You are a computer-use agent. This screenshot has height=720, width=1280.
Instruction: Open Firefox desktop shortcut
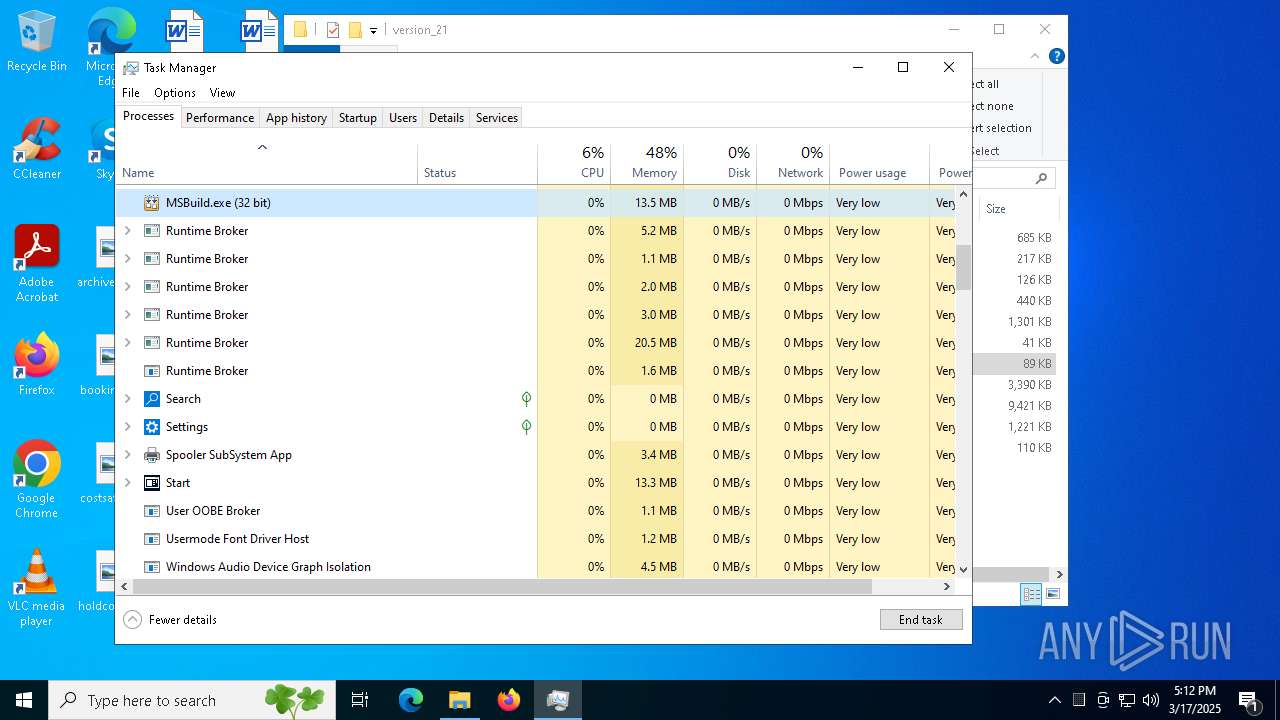tap(37, 365)
